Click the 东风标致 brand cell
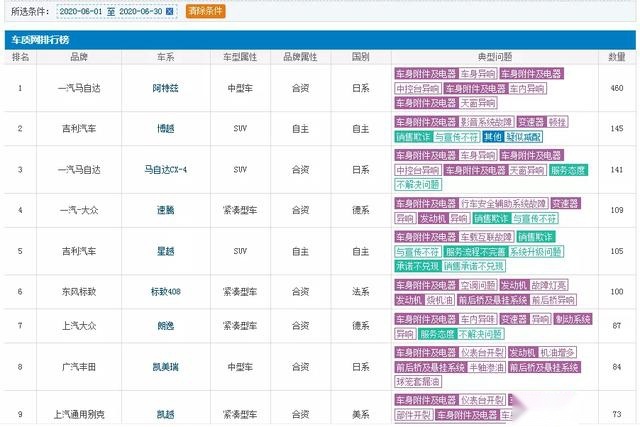Image resolution: width=640 pixels, height=427 pixels. pos(79,292)
